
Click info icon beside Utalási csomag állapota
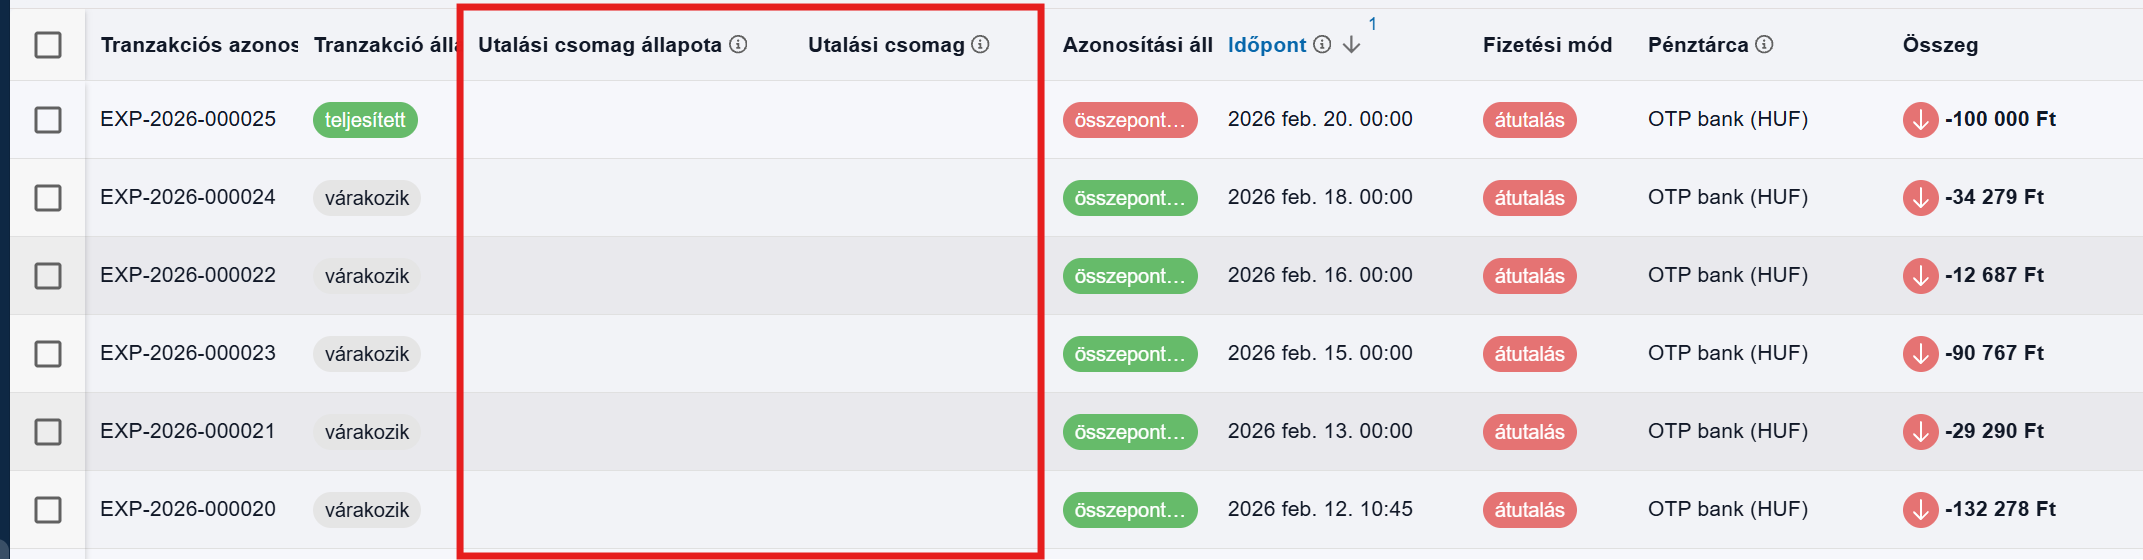click(738, 44)
